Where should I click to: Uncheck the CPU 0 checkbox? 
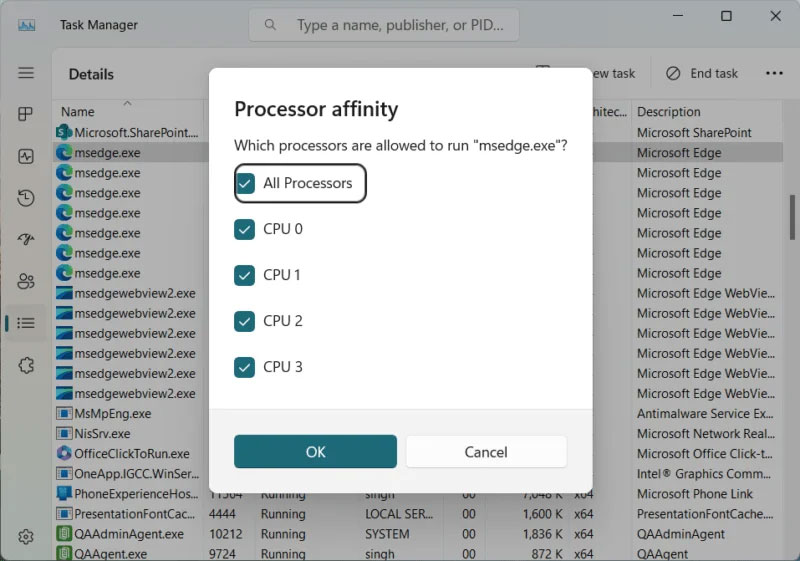pos(244,230)
